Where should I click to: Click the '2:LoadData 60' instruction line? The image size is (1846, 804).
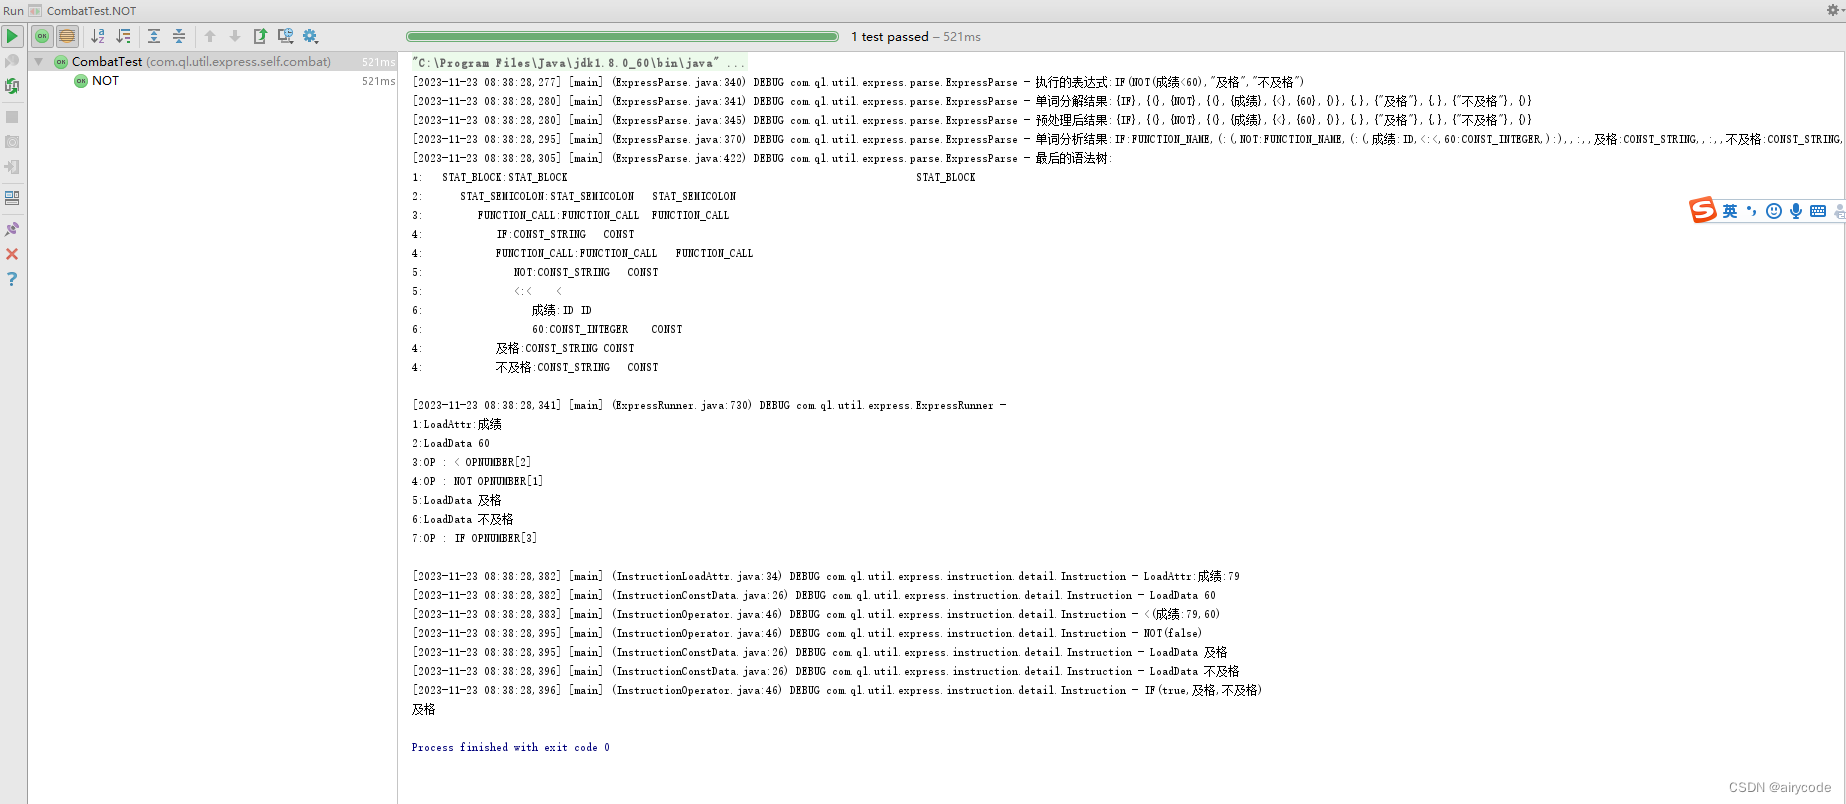tap(451, 443)
